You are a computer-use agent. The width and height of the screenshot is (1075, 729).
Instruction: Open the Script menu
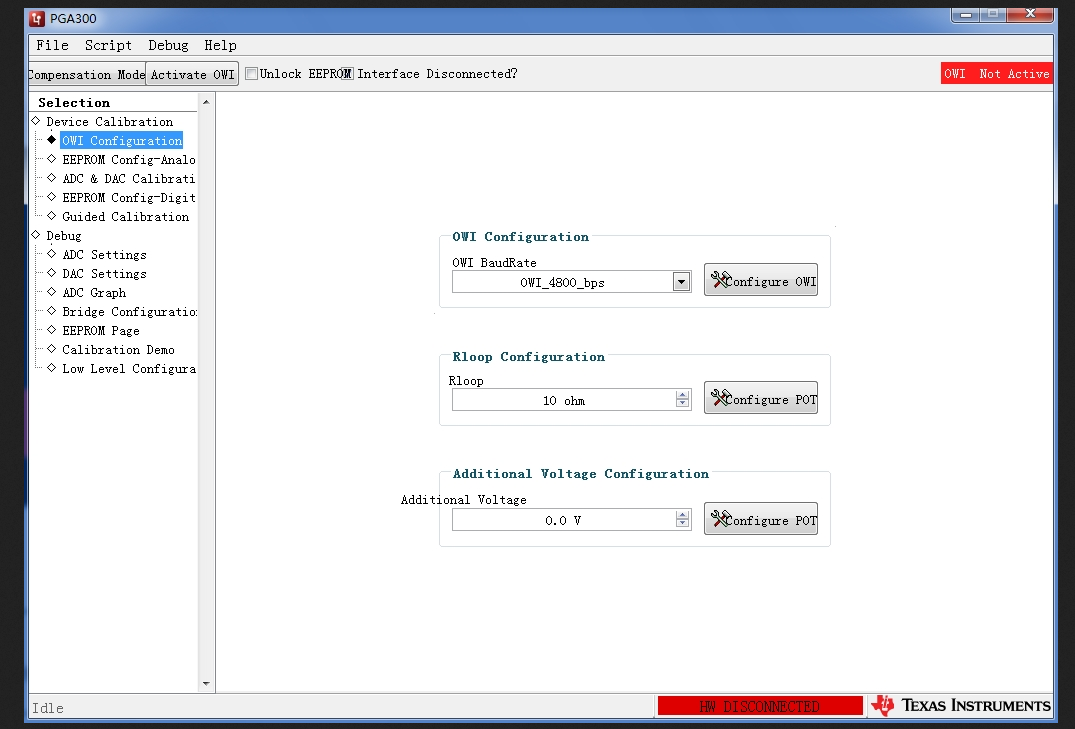point(108,45)
